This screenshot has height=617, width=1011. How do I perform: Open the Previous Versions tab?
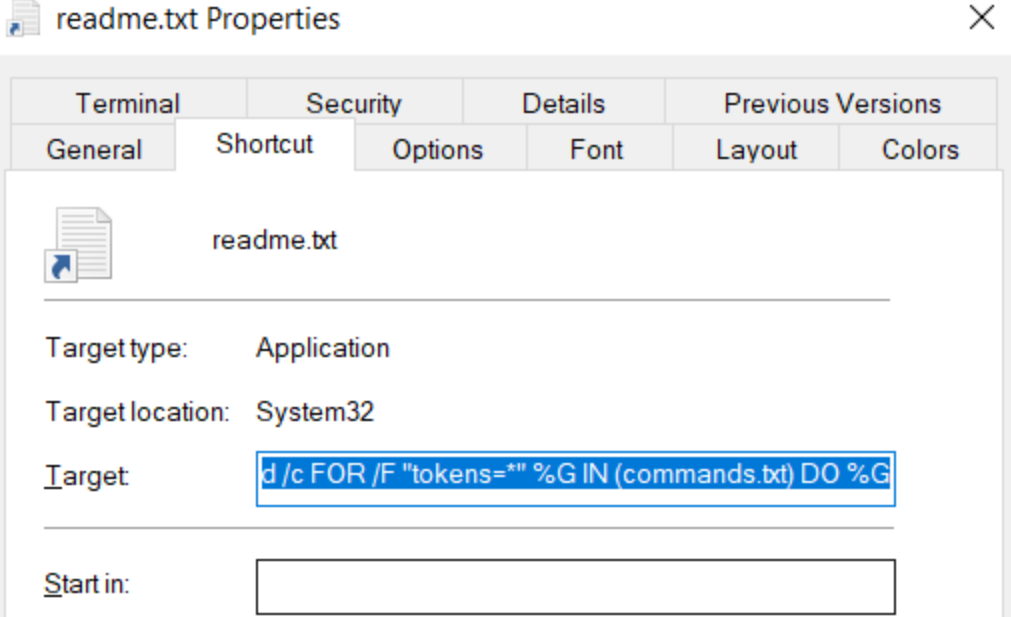(x=831, y=103)
